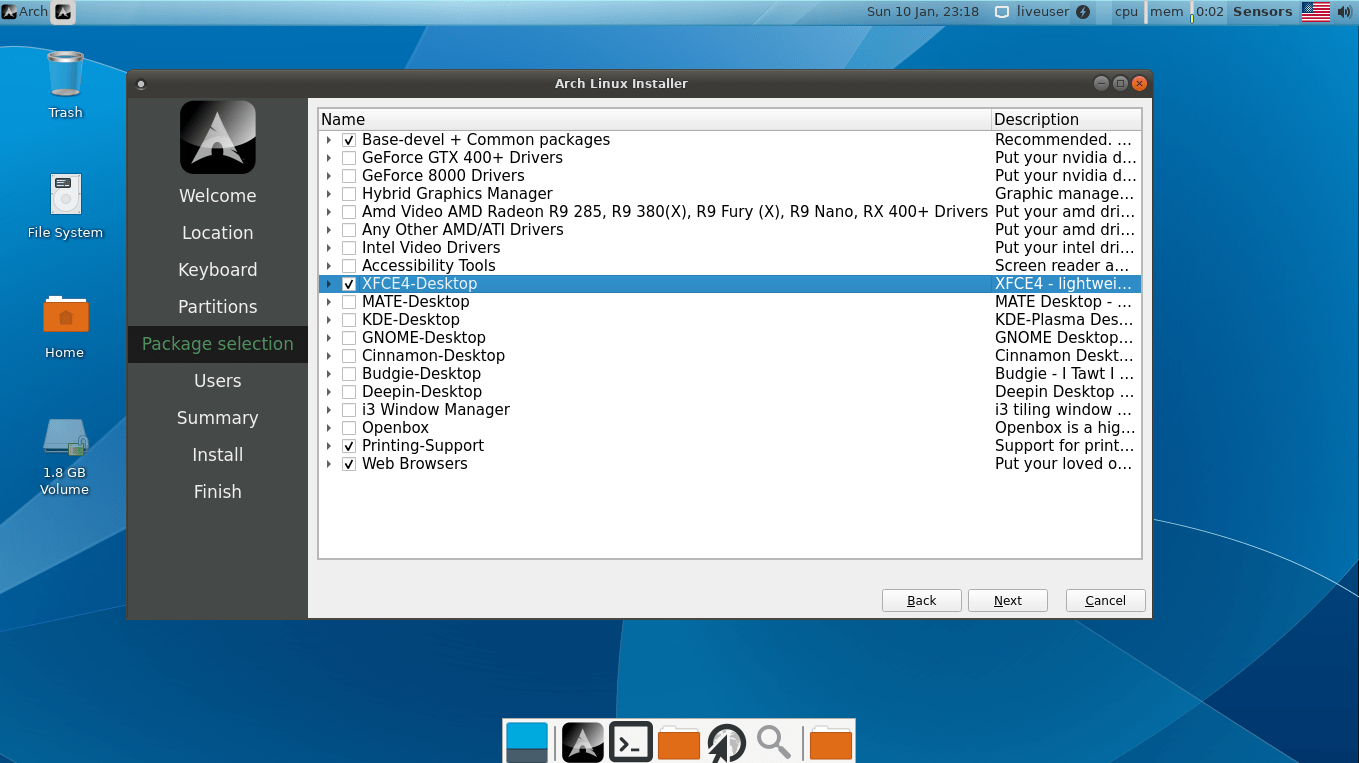Expand the Cinnamon-Desktop row
This screenshot has height=763, width=1359.
click(328, 356)
